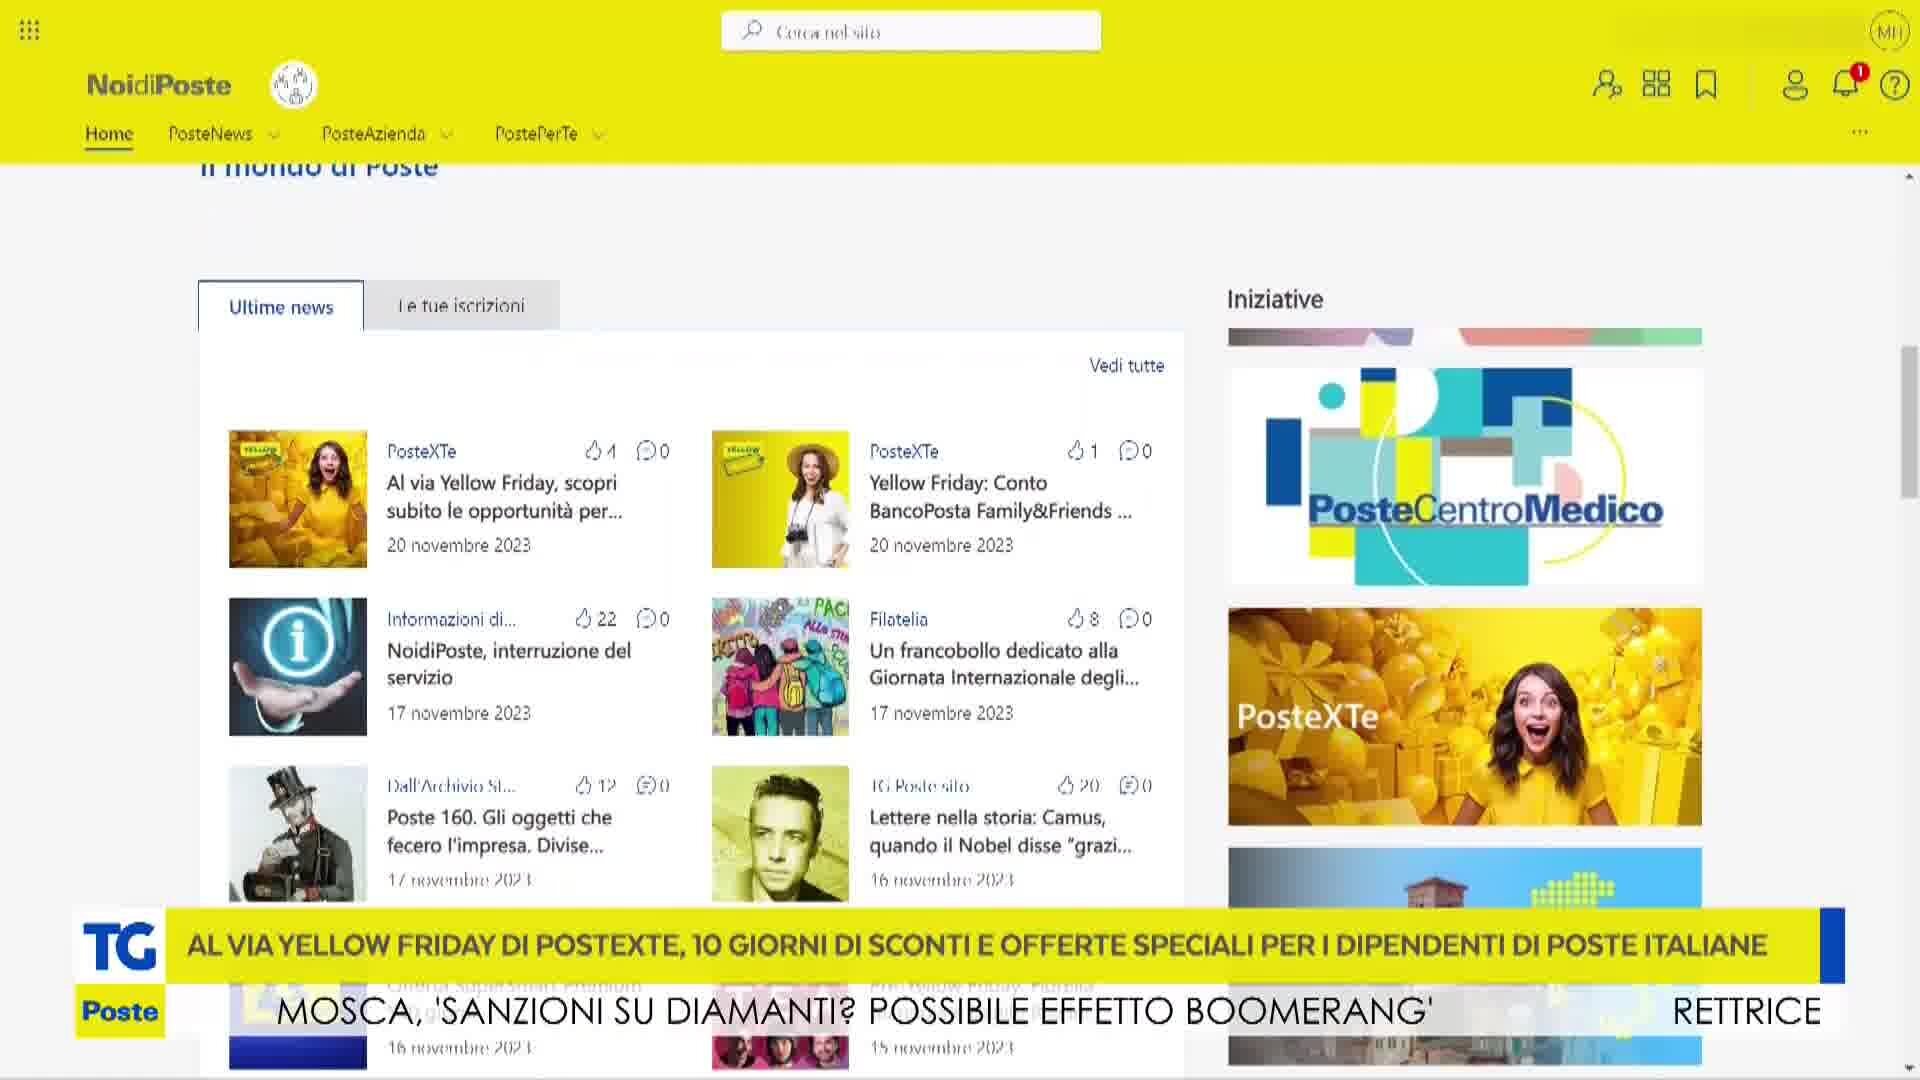
Task: Click the Iniziative section heading
Action: point(1275,299)
